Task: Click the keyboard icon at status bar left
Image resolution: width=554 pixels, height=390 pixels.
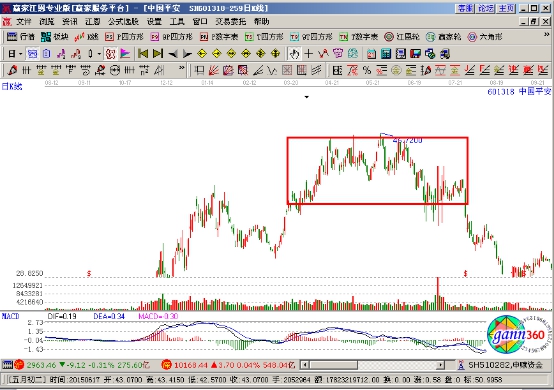Action: [7, 365]
